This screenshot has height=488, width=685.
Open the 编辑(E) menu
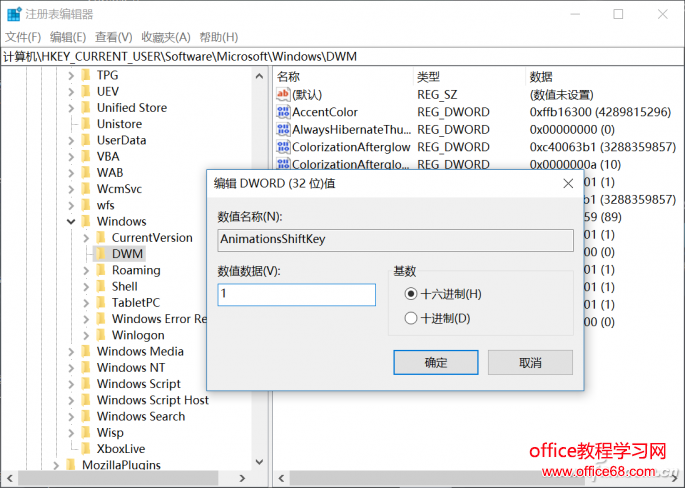pyautogui.click(x=68, y=37)
